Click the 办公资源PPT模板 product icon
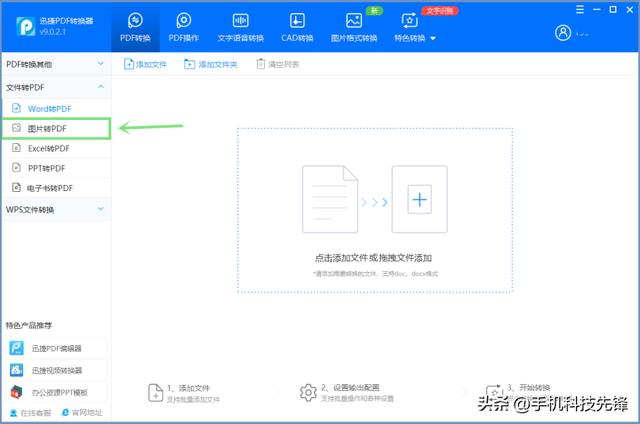This screenshot has width=640, height=424. (16, 392)
